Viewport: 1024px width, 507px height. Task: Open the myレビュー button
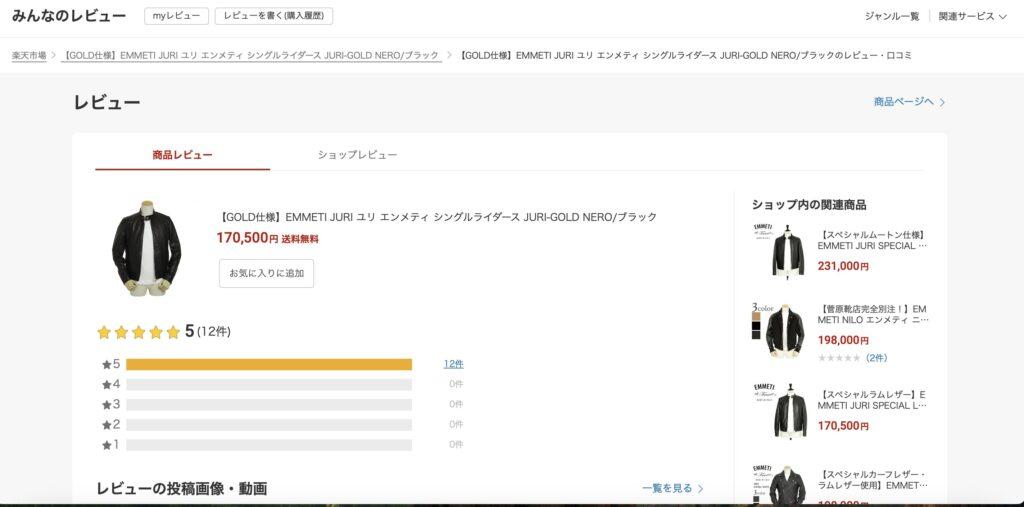(x=176, y=16)
